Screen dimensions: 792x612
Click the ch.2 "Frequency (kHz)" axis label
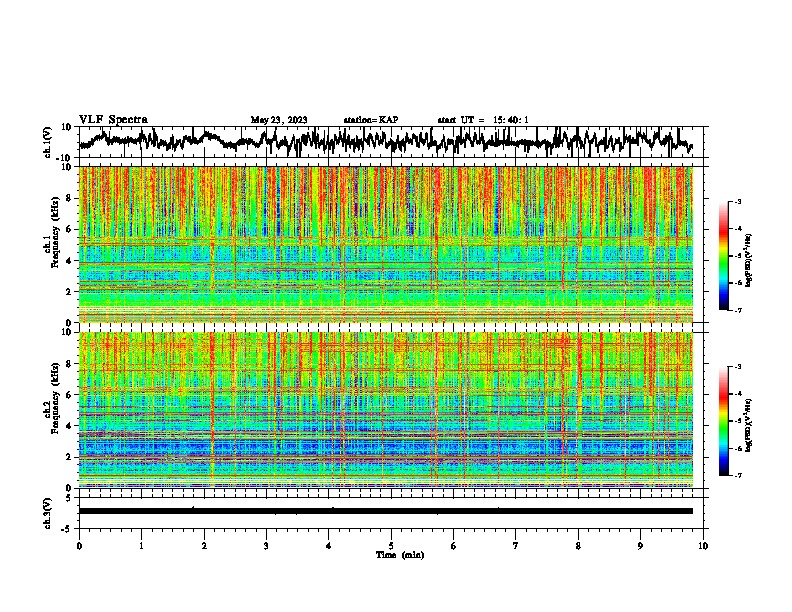(55, 398)
